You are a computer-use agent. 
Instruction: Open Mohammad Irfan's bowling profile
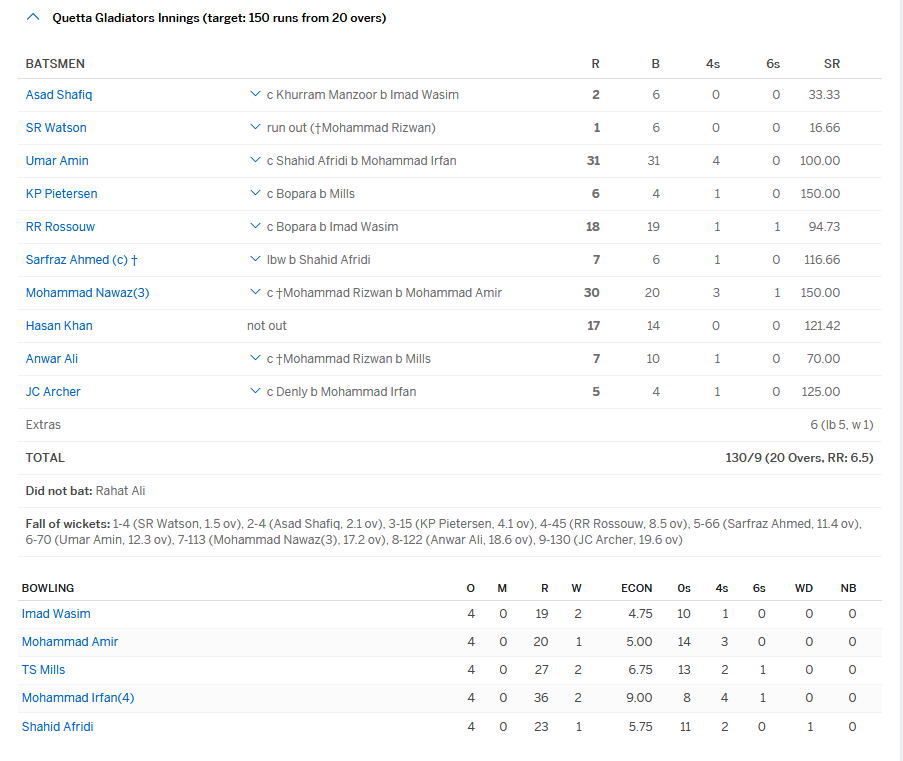click(78, 697)
